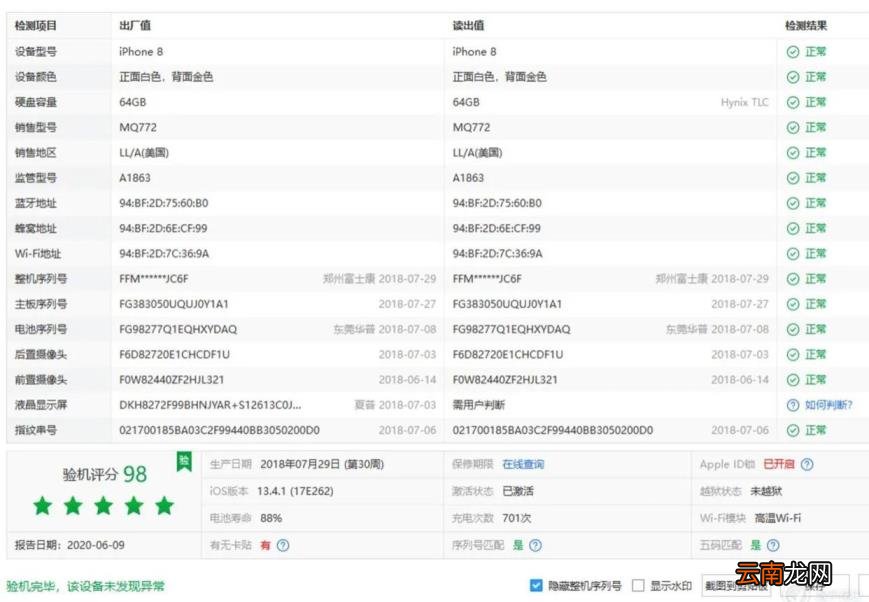This screenshot has width=869, height=602.
Task: Click the question mark icon in 液晶显示屏 row
Action: coord(793,405)
